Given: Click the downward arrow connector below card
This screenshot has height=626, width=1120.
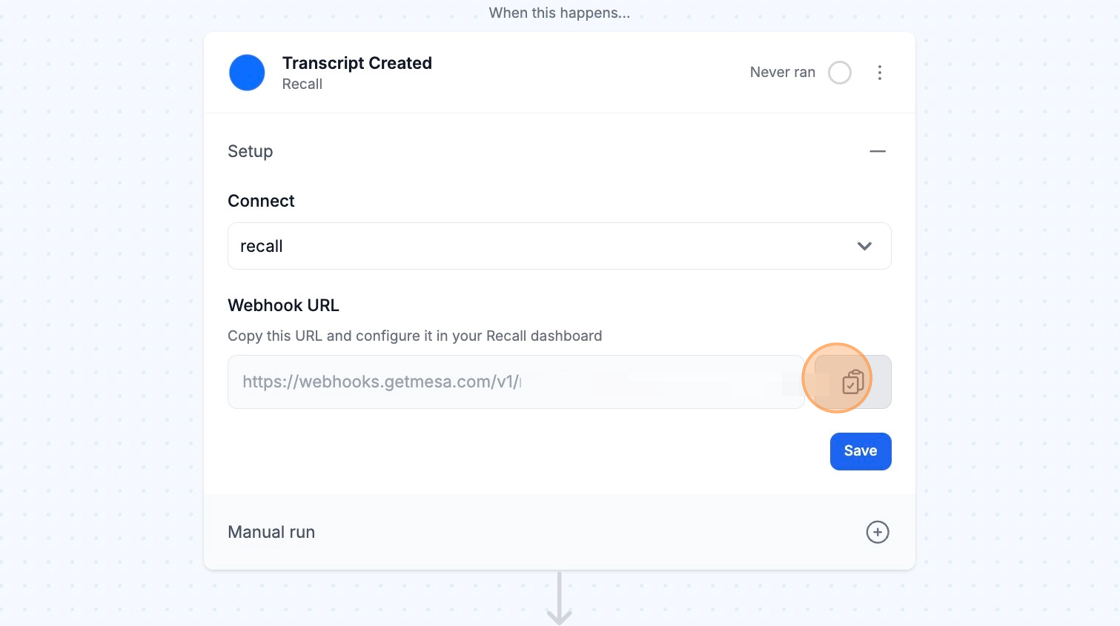Looking at the screenshot, I should pyautogui.click(x=559, y=600).
